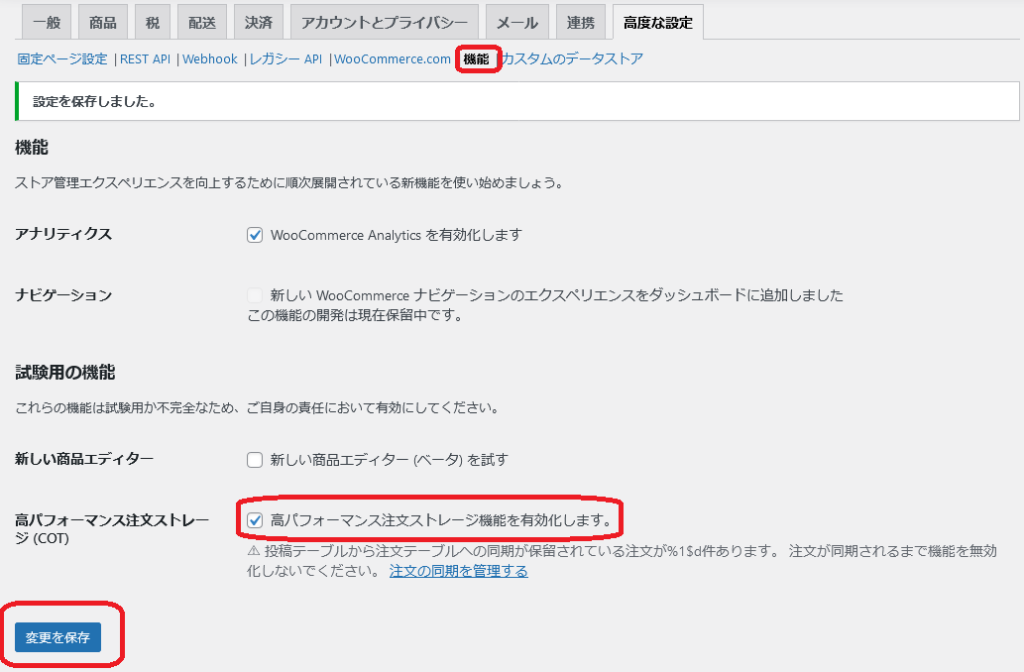Viewport: 1024px width, 672px height.
Task: Go to the 配送 tab
Action: pos(201,22)
